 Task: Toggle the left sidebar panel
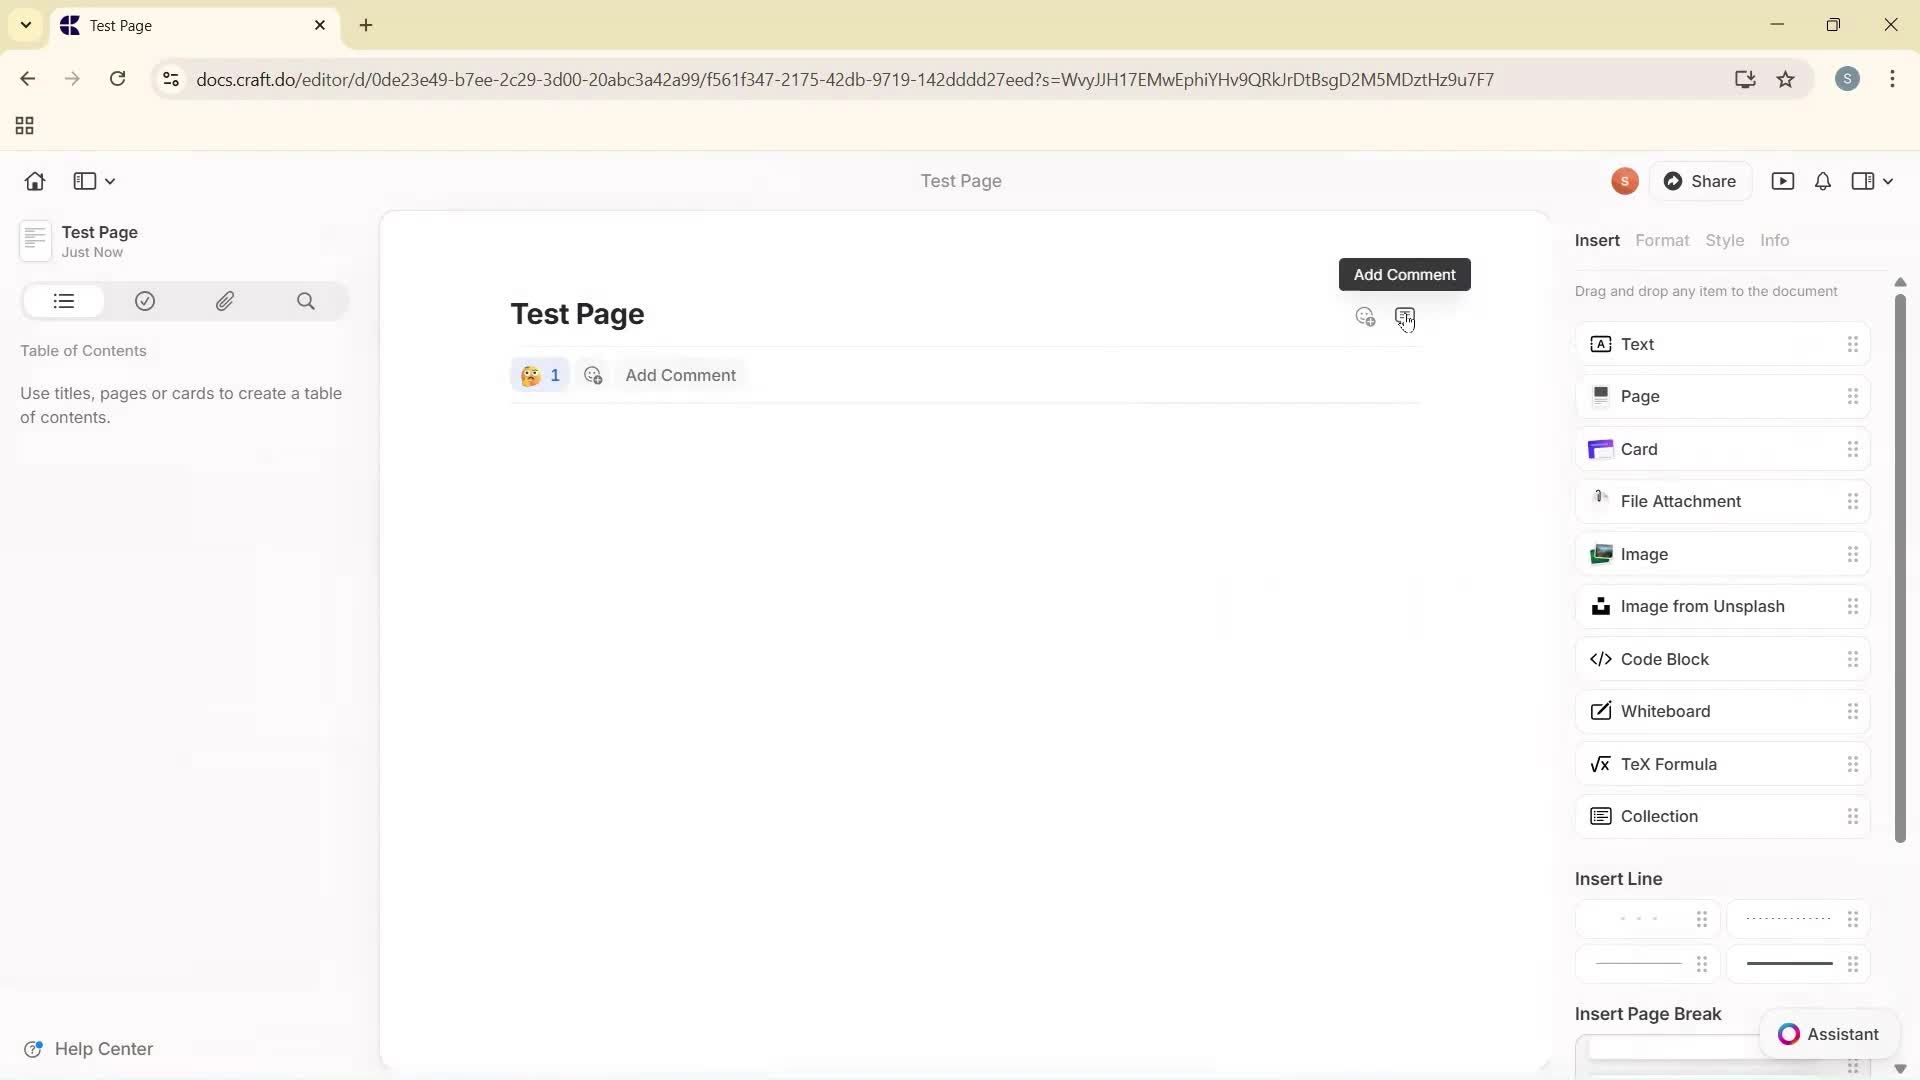pos(85,181)
